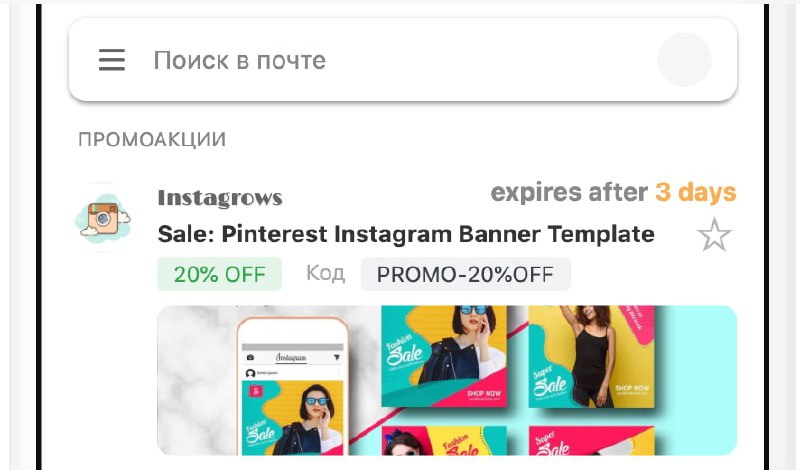Open the partially visible red Fashion Sale banner
800x470 pixels.
(x=444, y=441)
